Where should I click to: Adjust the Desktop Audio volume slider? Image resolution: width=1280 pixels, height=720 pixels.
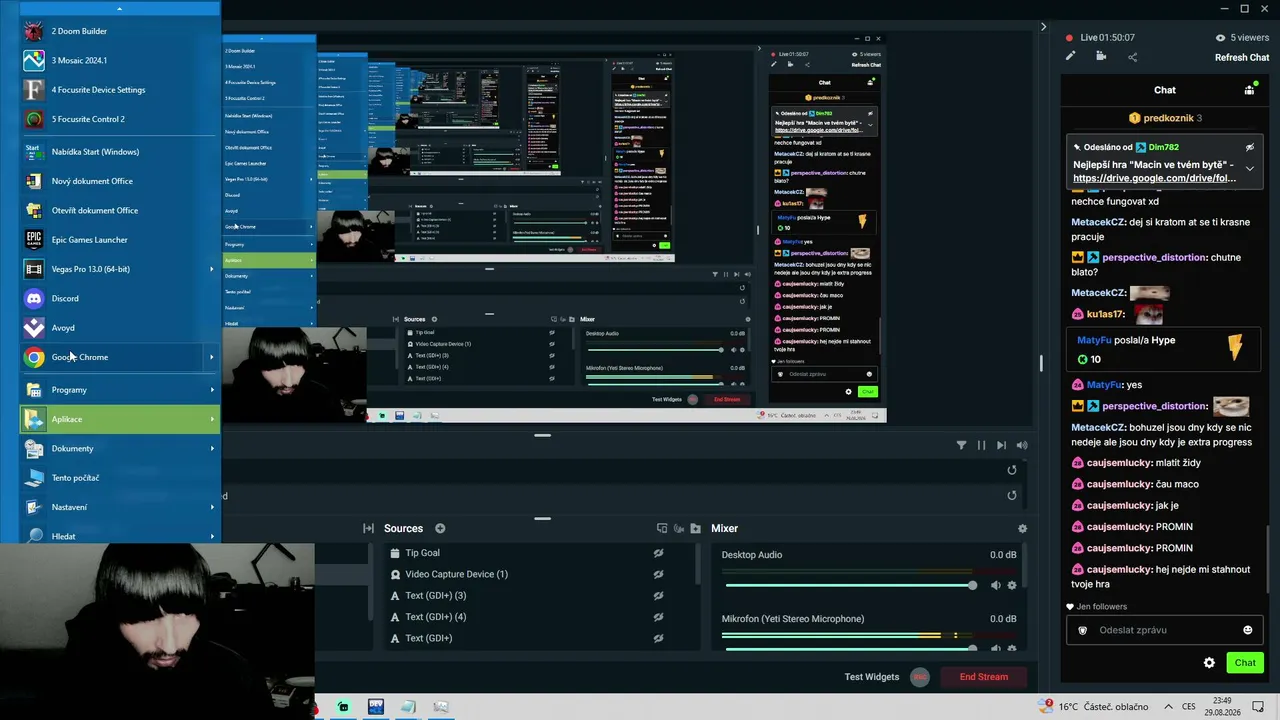coord(849,585)
